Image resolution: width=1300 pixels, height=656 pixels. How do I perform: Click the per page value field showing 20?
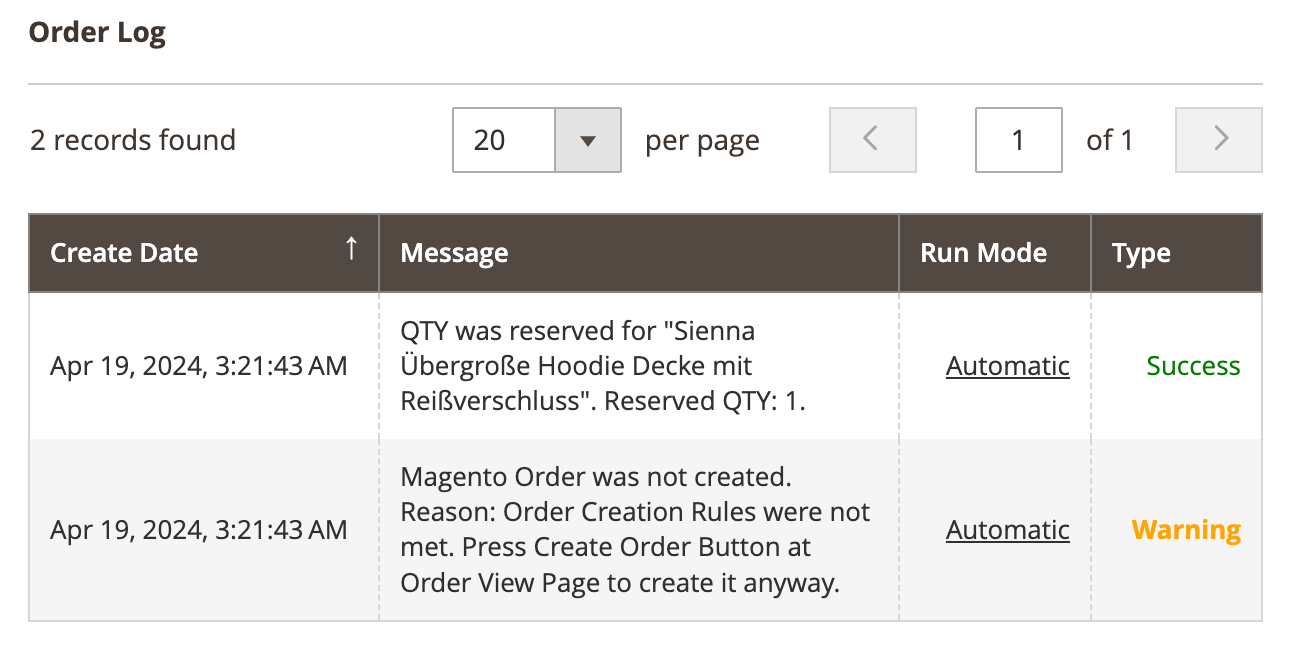point(503,140)
